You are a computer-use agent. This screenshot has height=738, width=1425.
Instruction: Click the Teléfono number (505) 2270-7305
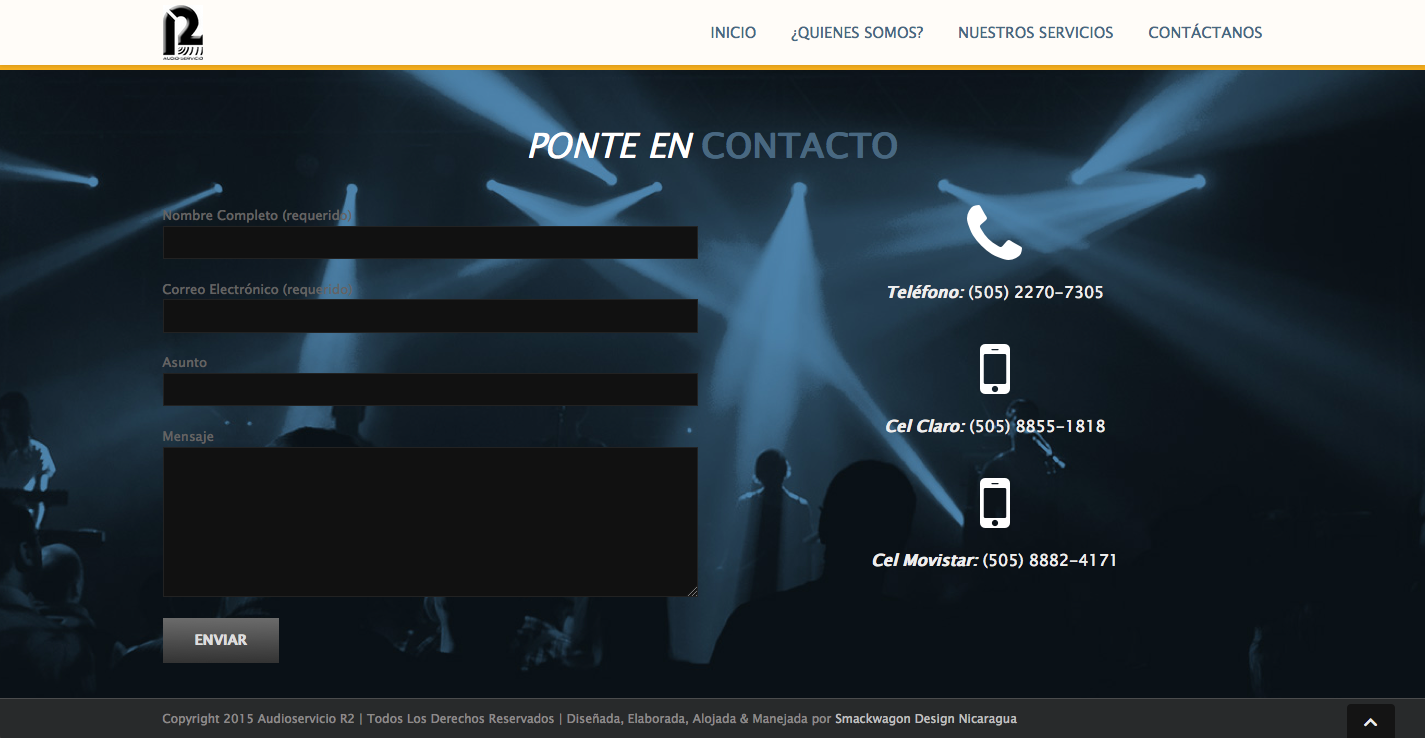[x=1036, y=292]
